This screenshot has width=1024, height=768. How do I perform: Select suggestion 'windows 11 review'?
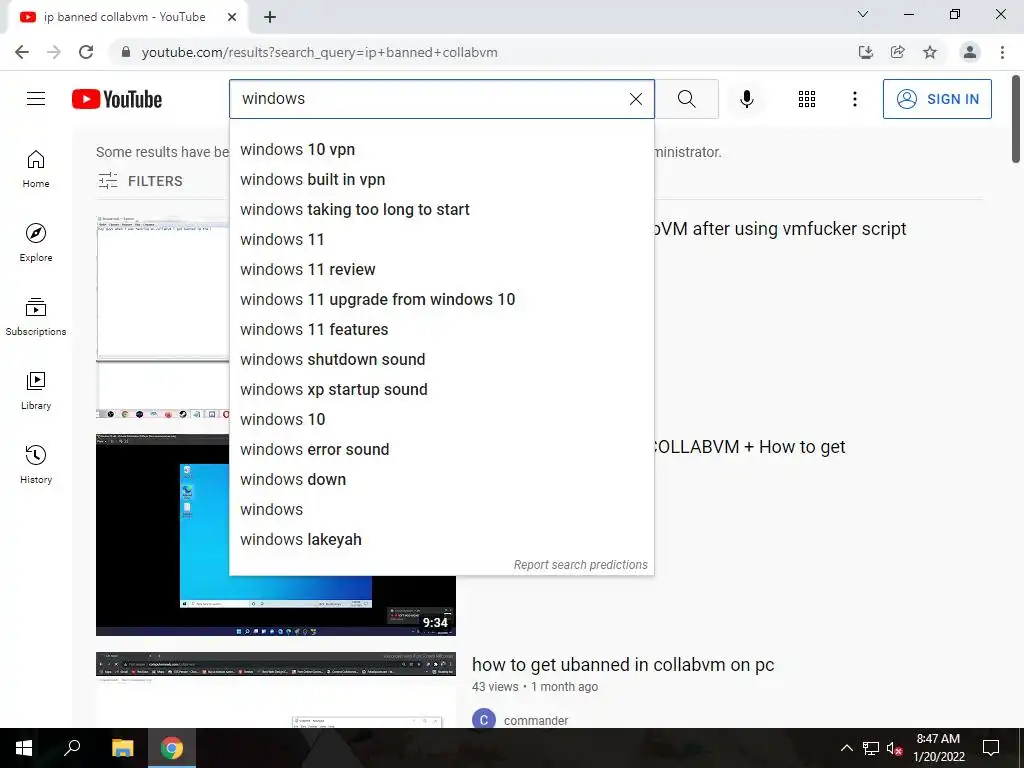(441, 270)
